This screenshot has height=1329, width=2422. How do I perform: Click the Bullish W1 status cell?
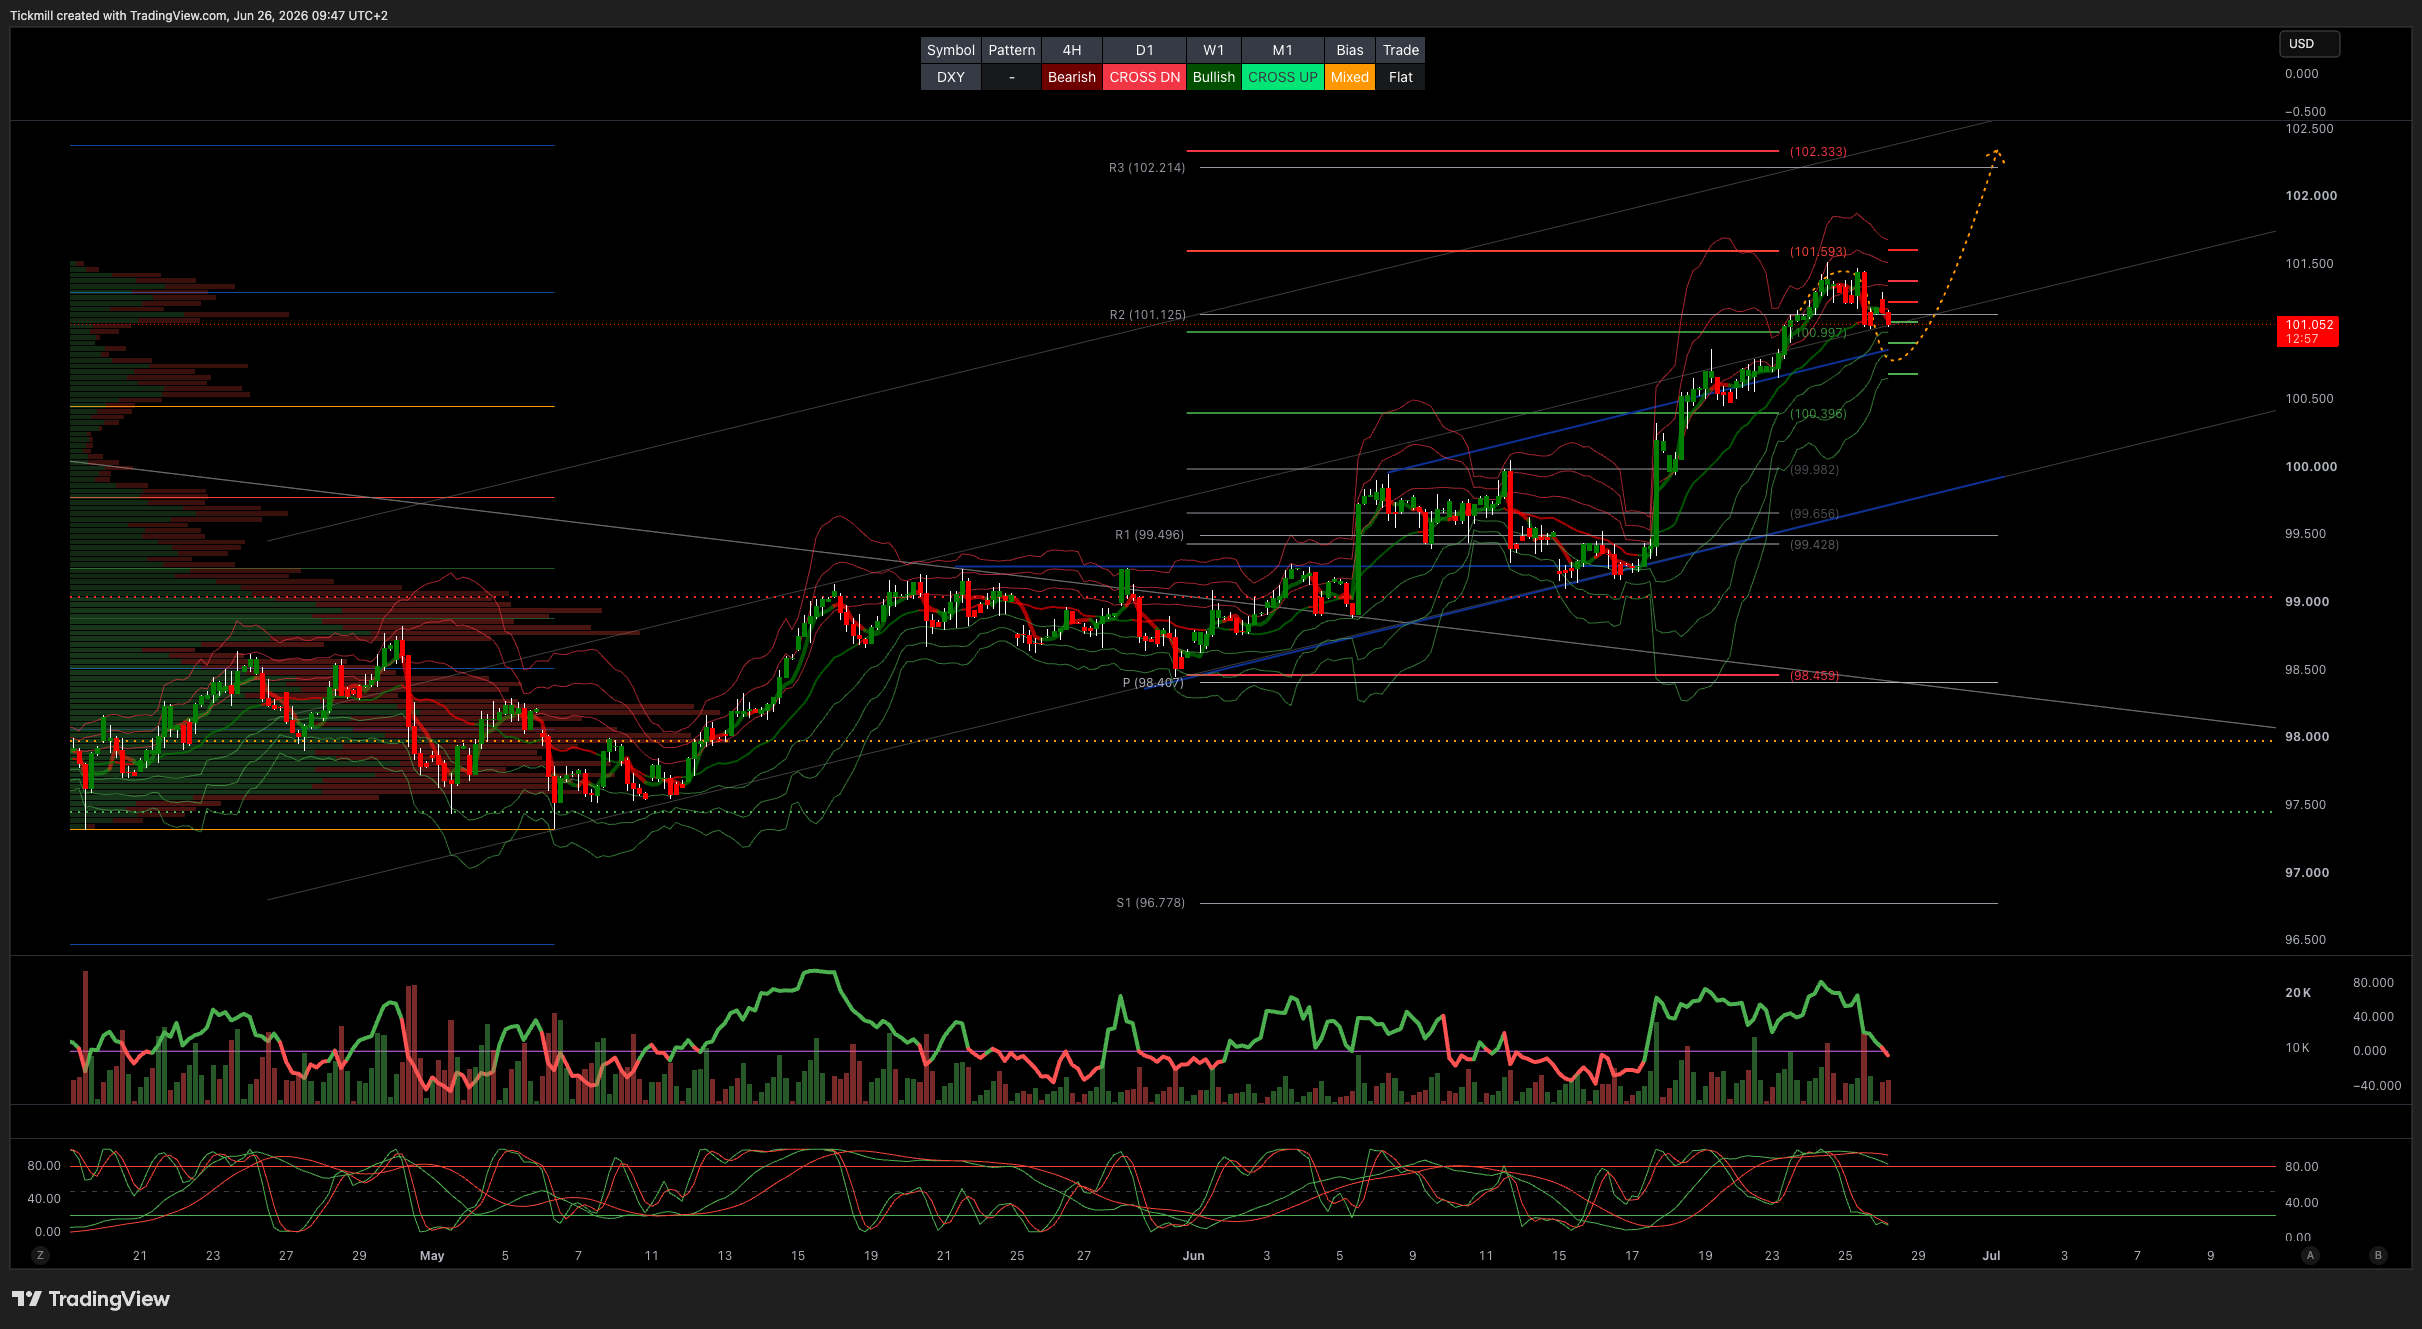(1213, 77)
